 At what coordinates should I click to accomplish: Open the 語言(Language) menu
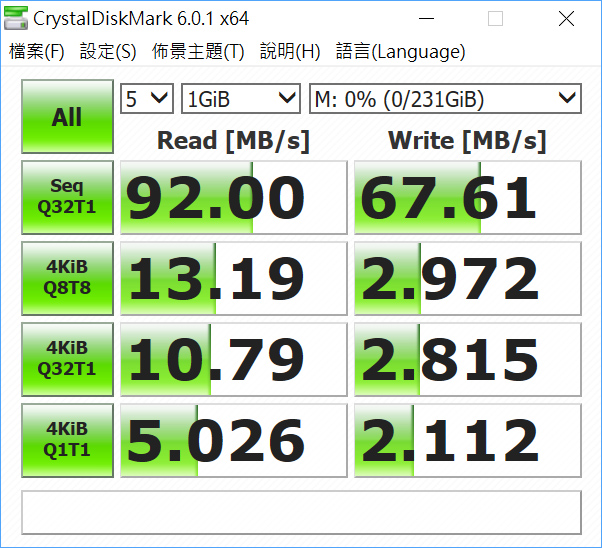coord(400,51)
